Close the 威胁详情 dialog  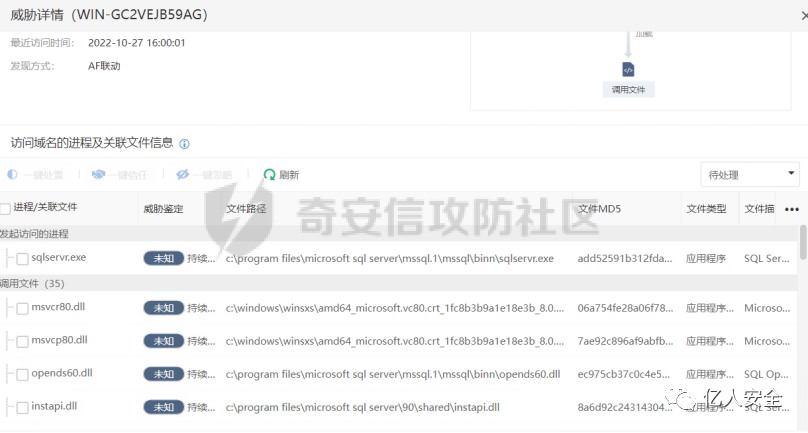[804, 16]
